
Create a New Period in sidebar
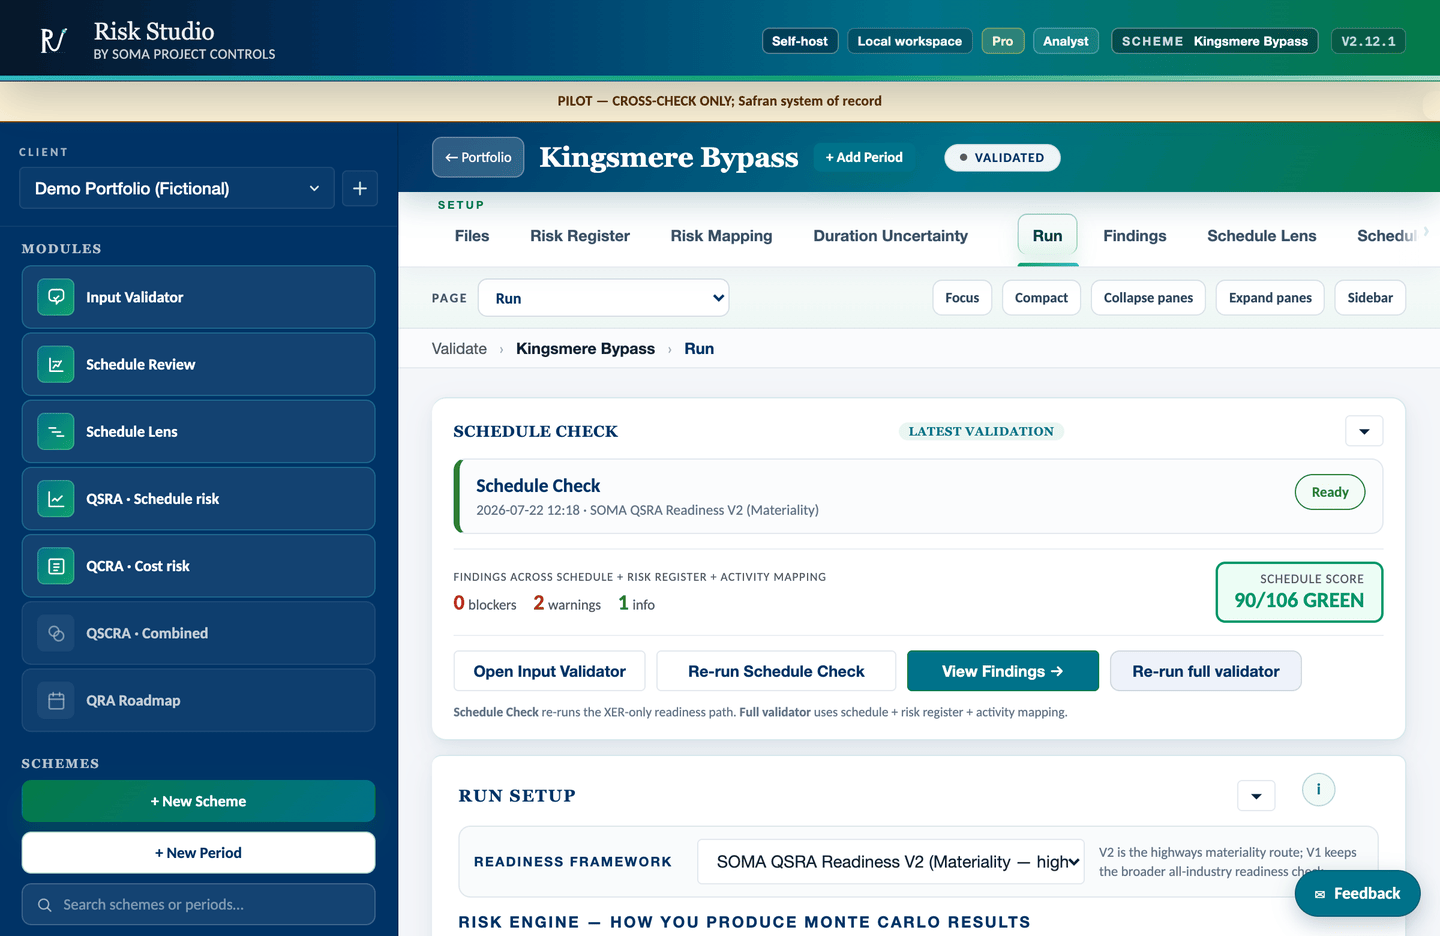(x=198, y=853)
